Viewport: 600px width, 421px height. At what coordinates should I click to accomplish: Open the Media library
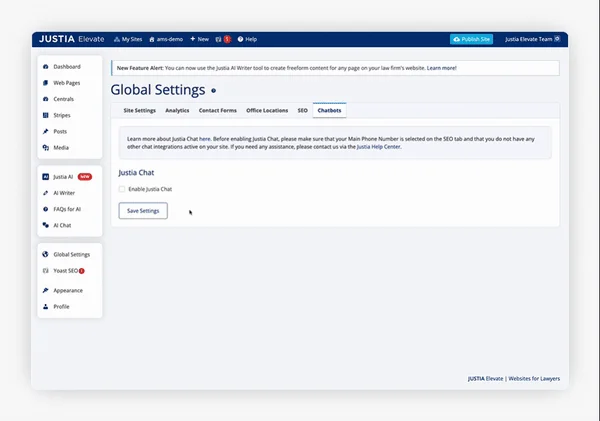61,147
